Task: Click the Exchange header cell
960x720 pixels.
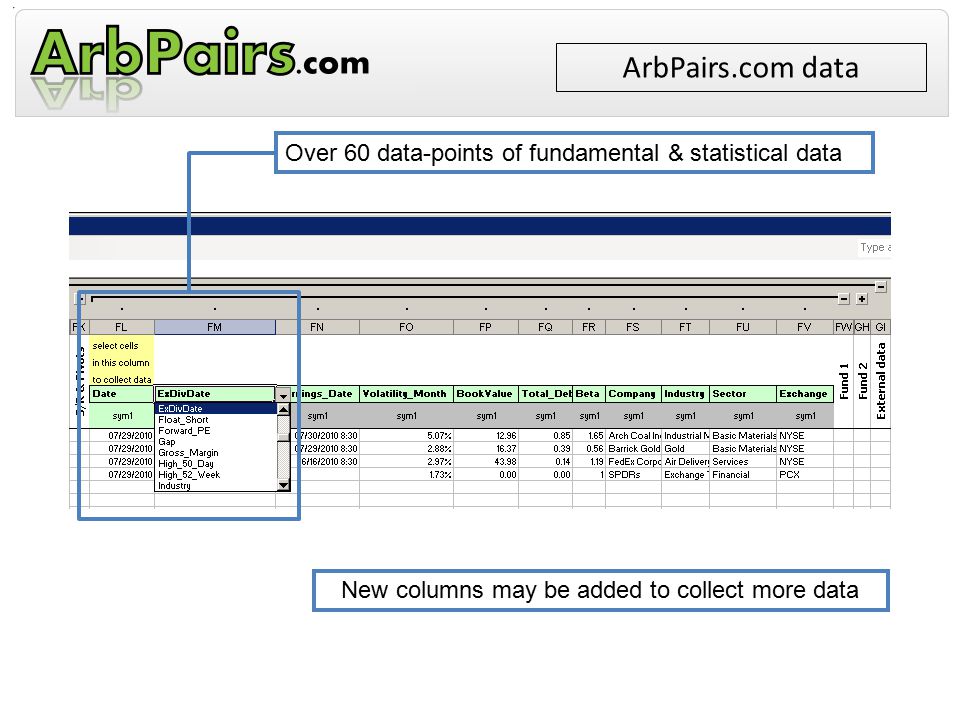Action: [x=804, y=394]
